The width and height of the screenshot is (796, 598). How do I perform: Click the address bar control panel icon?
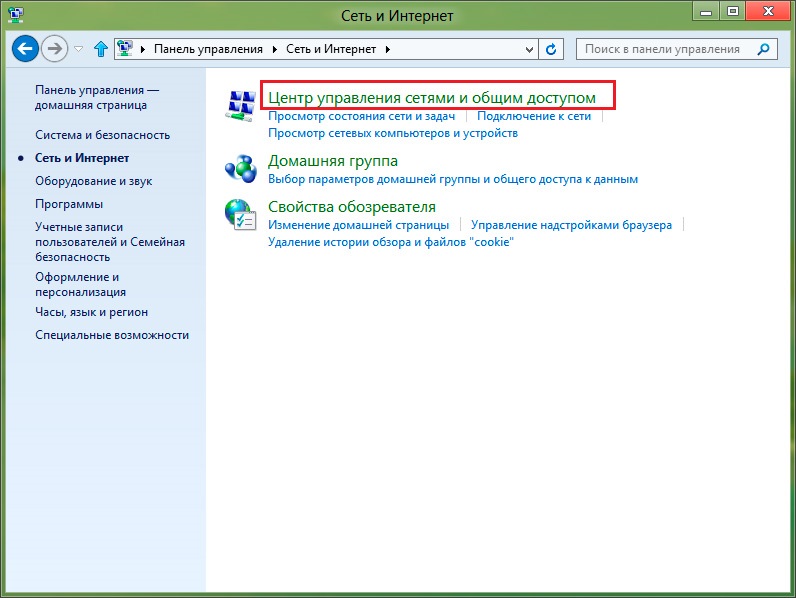coord(125,49)
